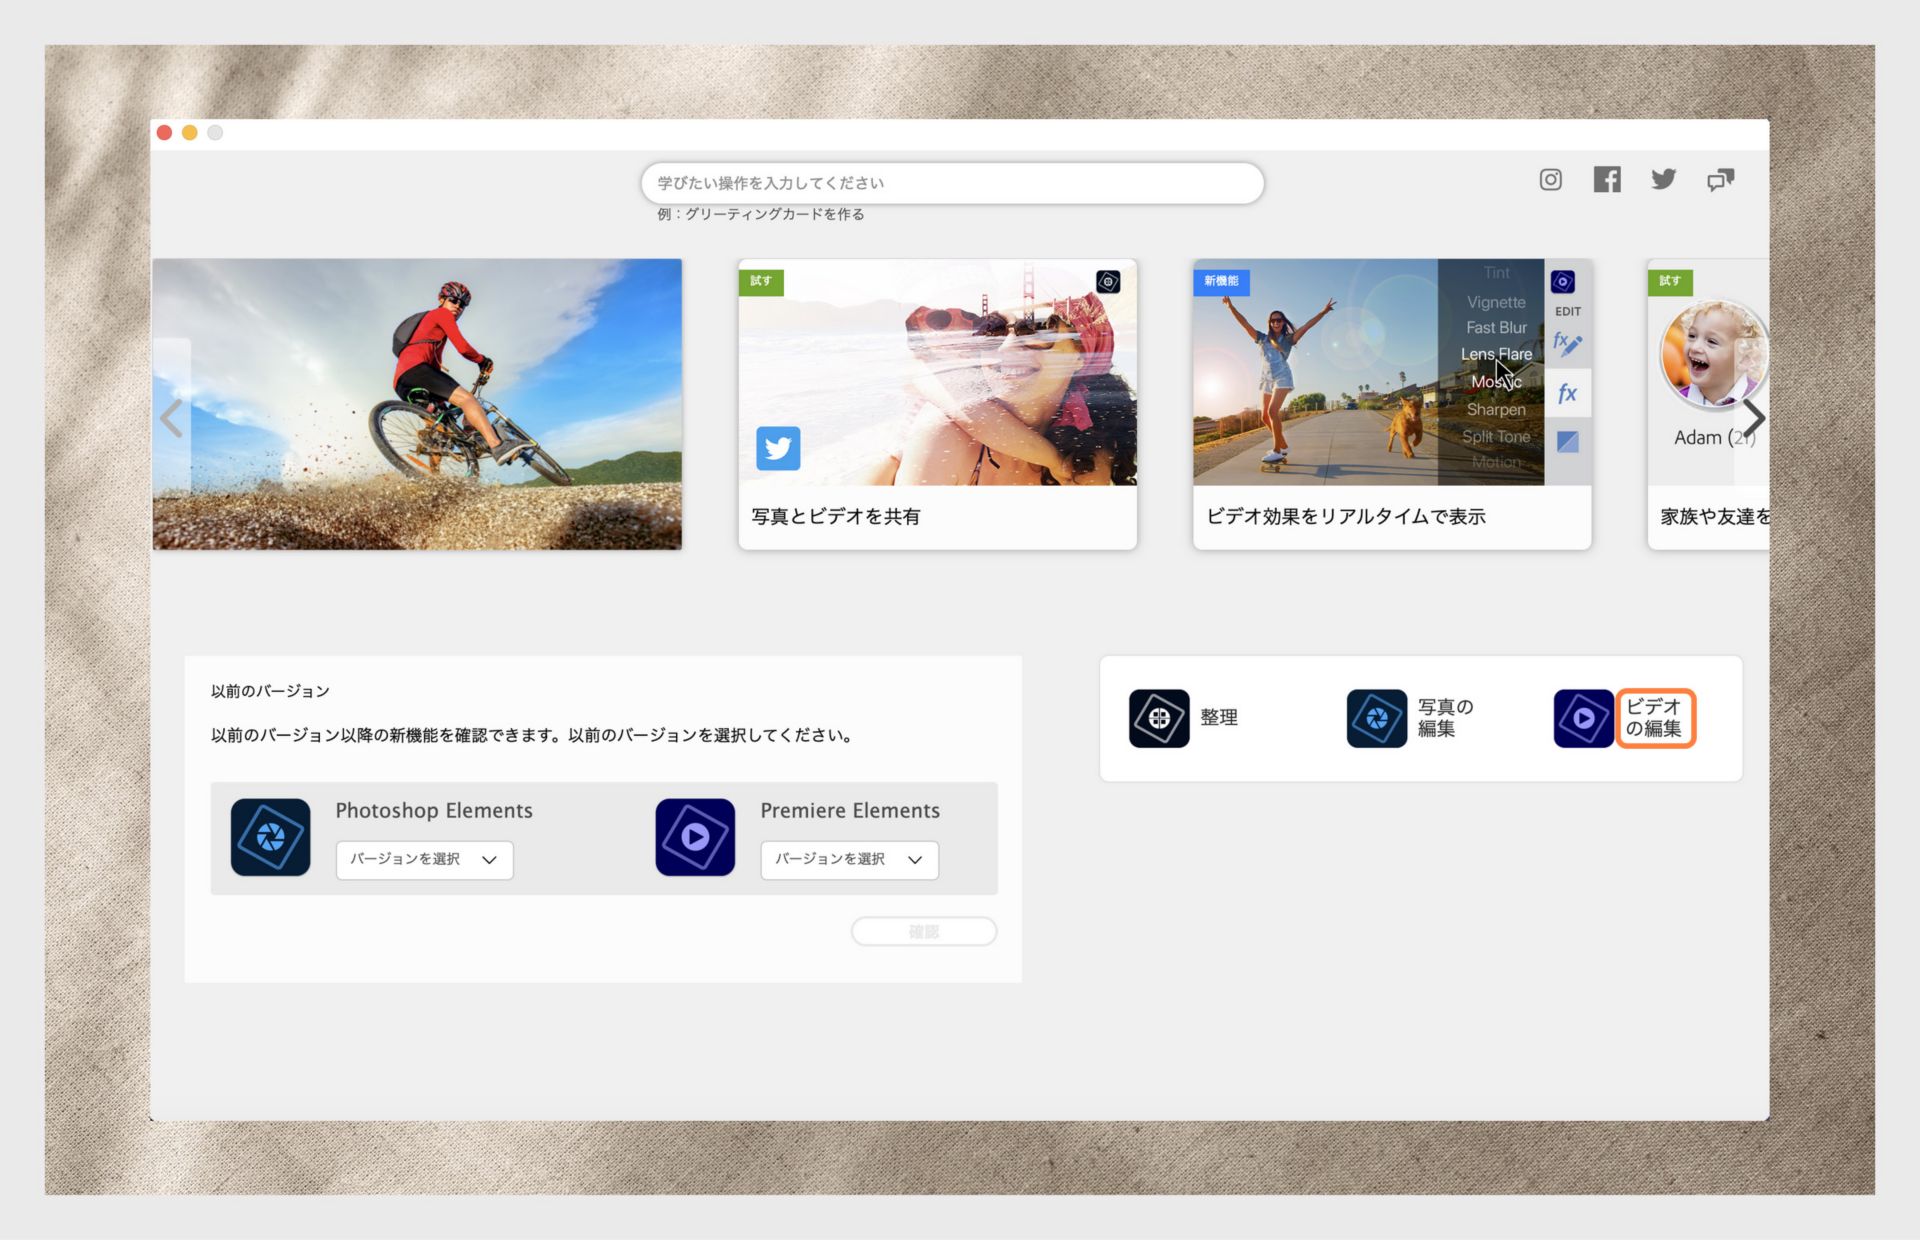Open the feedback chat icon
The width and height of the screenshot is (1920, 1240).
coord(1721,180)
